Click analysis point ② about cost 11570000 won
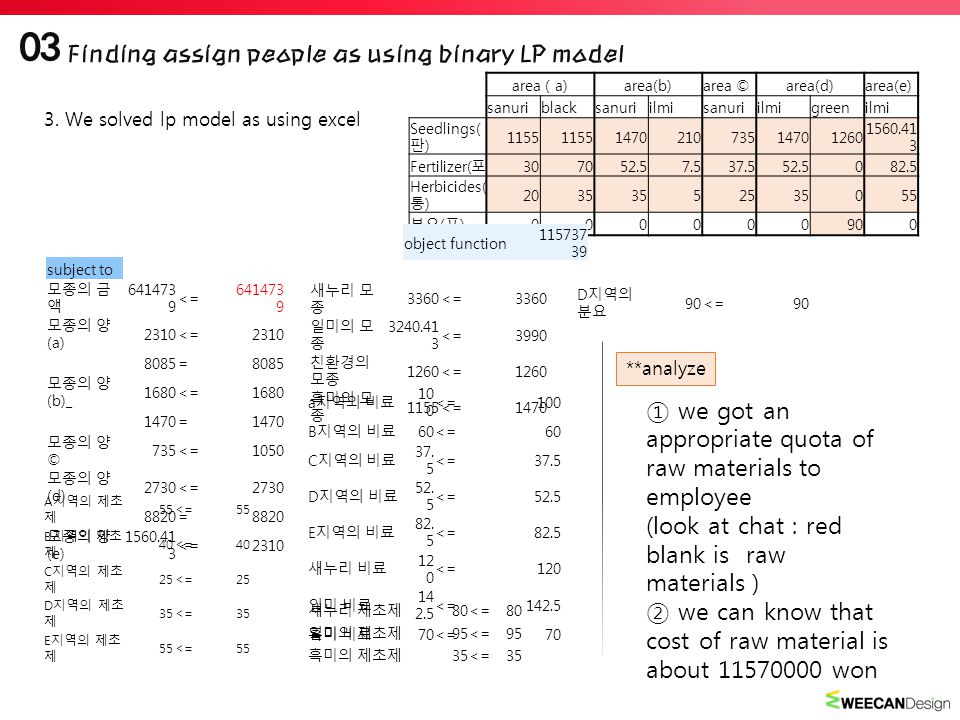Image resolution: width=960 pixels, height=720 pixels. pyautogui.click(x=767, y=641)
